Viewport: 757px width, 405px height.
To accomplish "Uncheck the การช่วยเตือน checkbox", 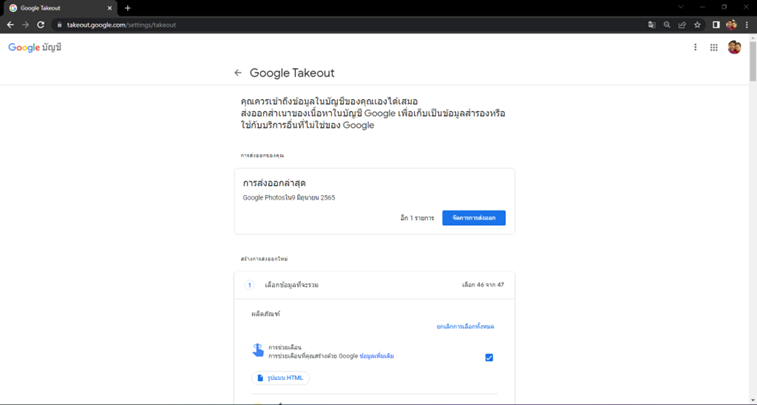I will click(x=489, y=357).
